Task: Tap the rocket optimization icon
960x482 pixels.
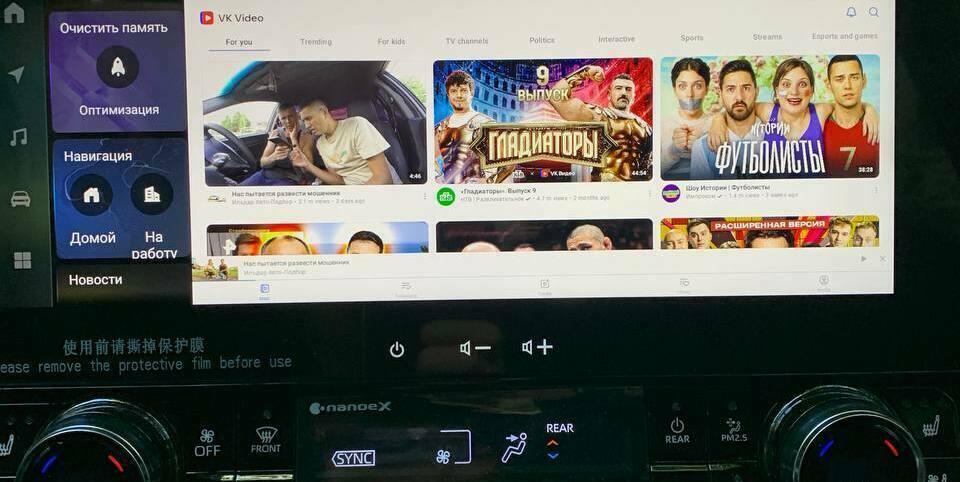Action: click(118, 67)
